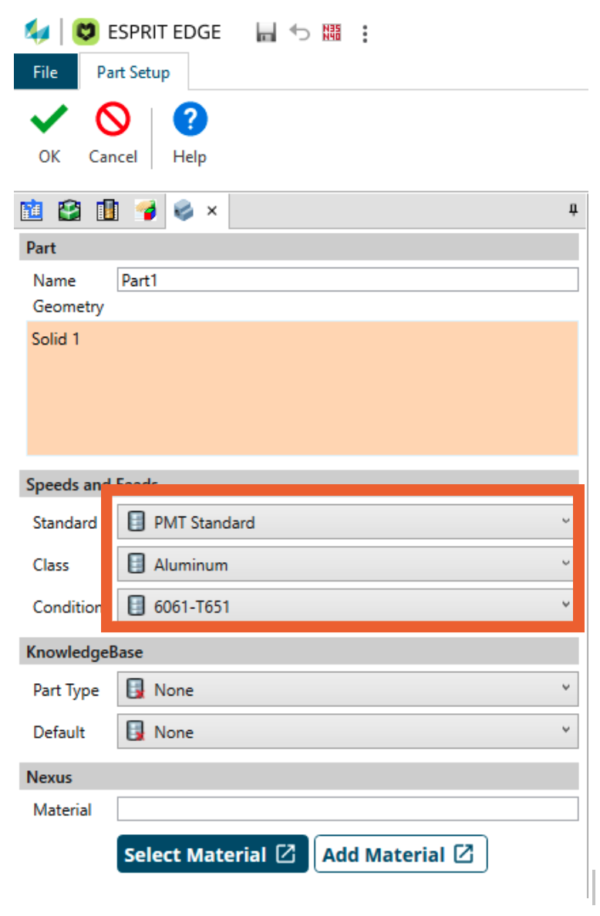The width and height of the screenshot is (600, 916).
Task: Open the File tab
Action: coord(45,72)
